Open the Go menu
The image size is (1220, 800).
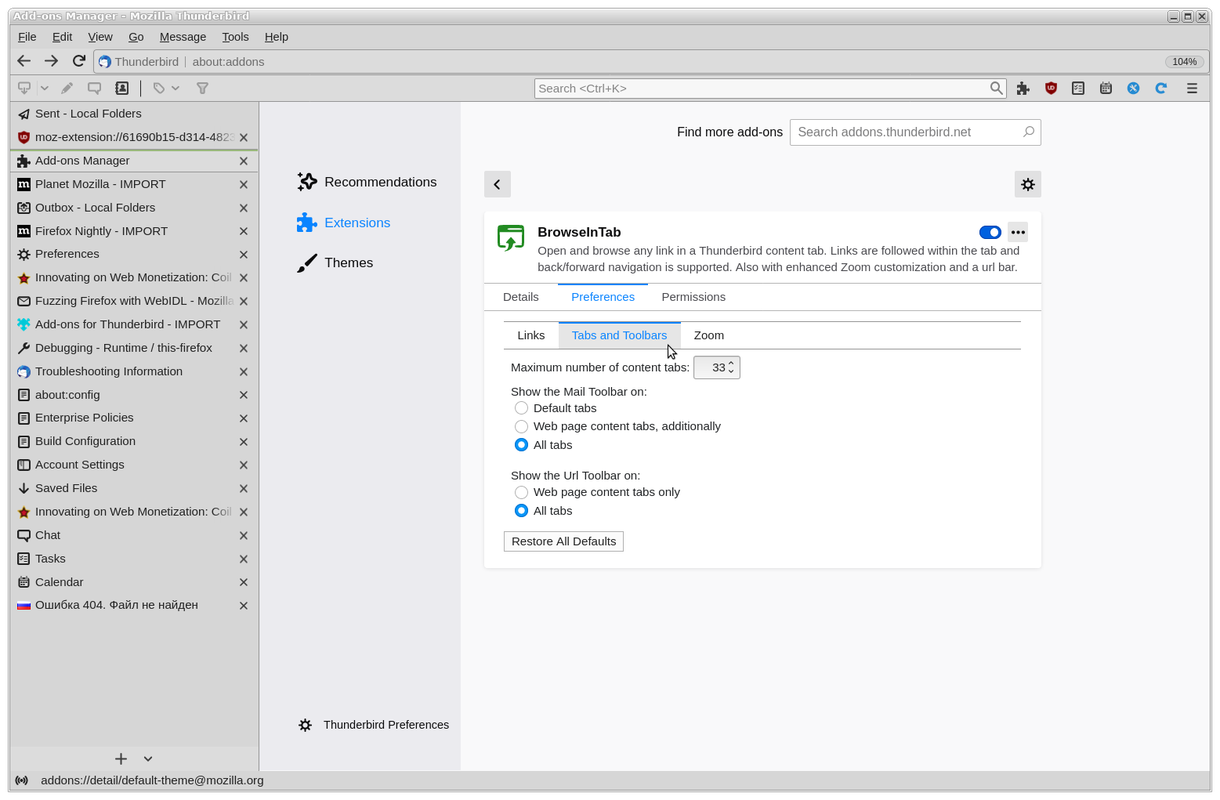[x=136, y=37]
